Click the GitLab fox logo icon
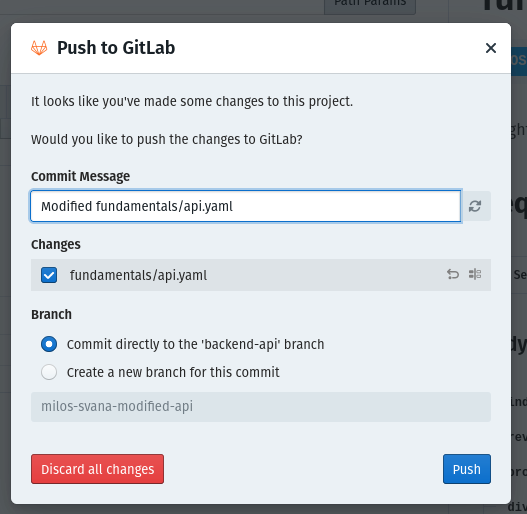 [39, 48]
